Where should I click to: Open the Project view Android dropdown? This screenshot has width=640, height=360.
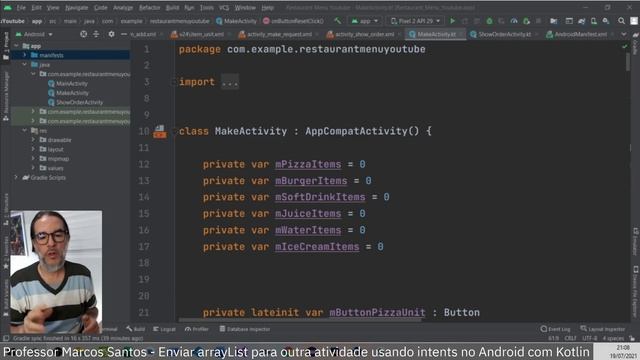click(34, 34)
